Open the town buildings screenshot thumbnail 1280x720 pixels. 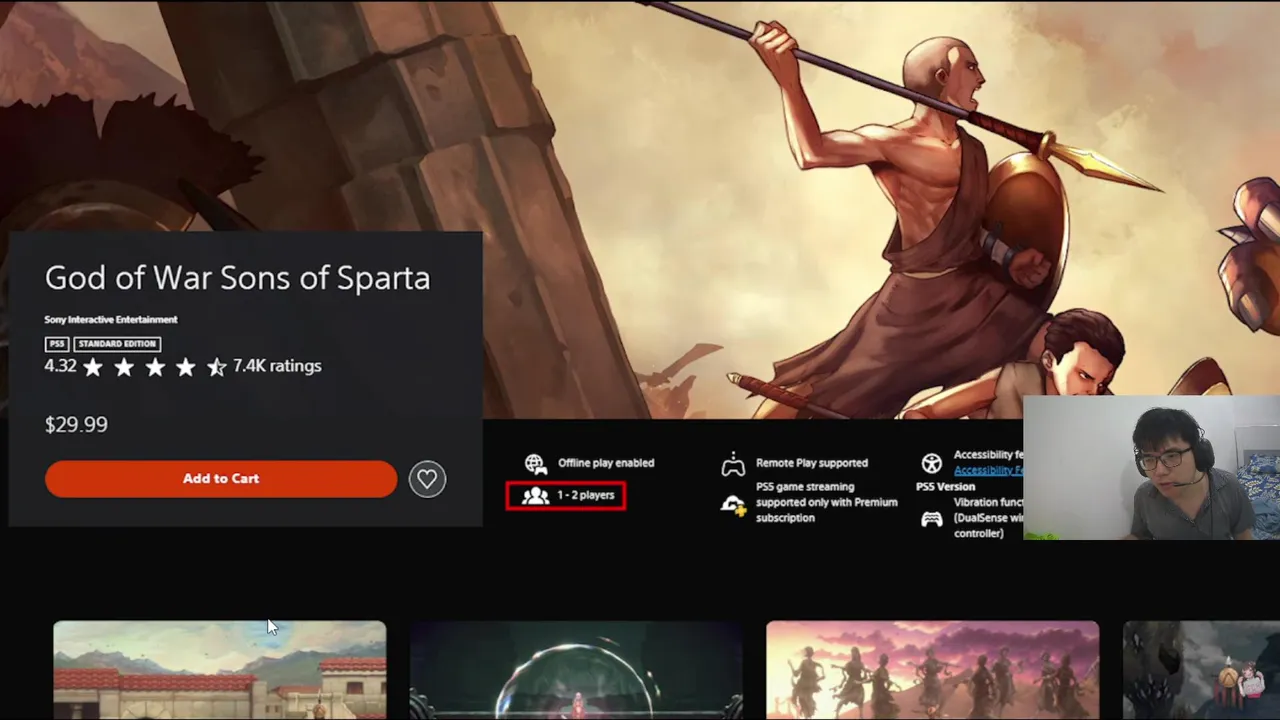tap(220, 670)
